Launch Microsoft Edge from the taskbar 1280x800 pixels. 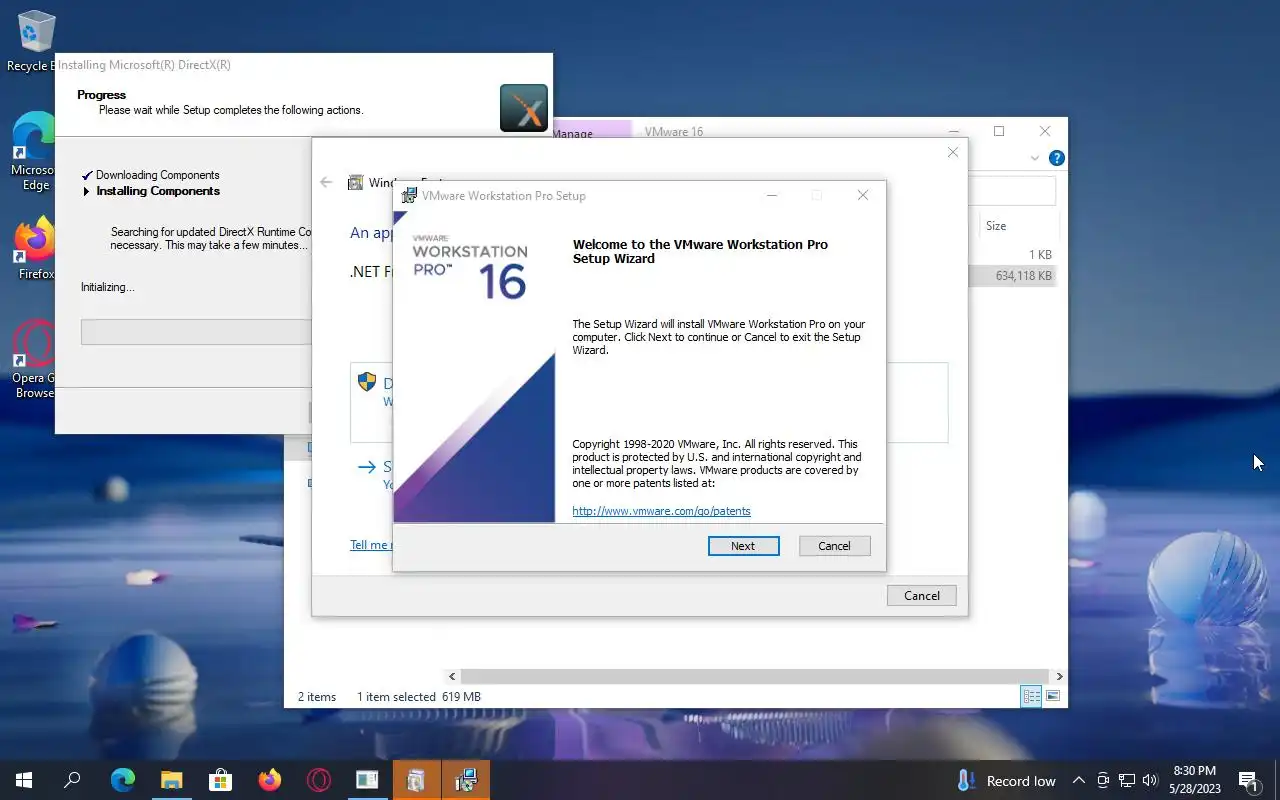tap(122, 780)
